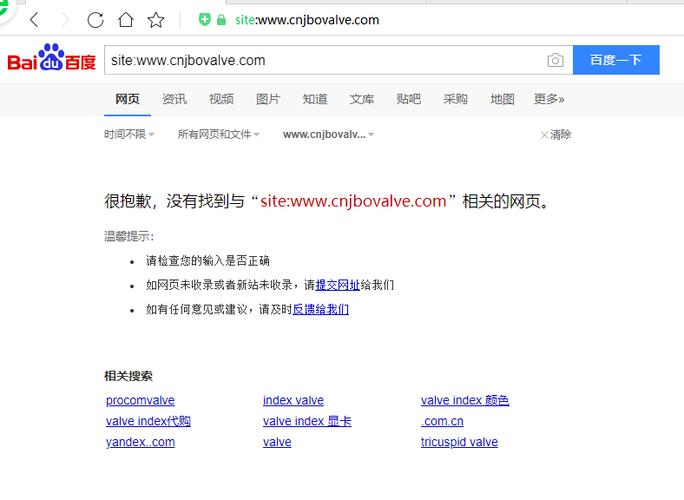This screenshot has width=684, height=500.
Task: Click the green shield security icon
Action: point(205,20)
